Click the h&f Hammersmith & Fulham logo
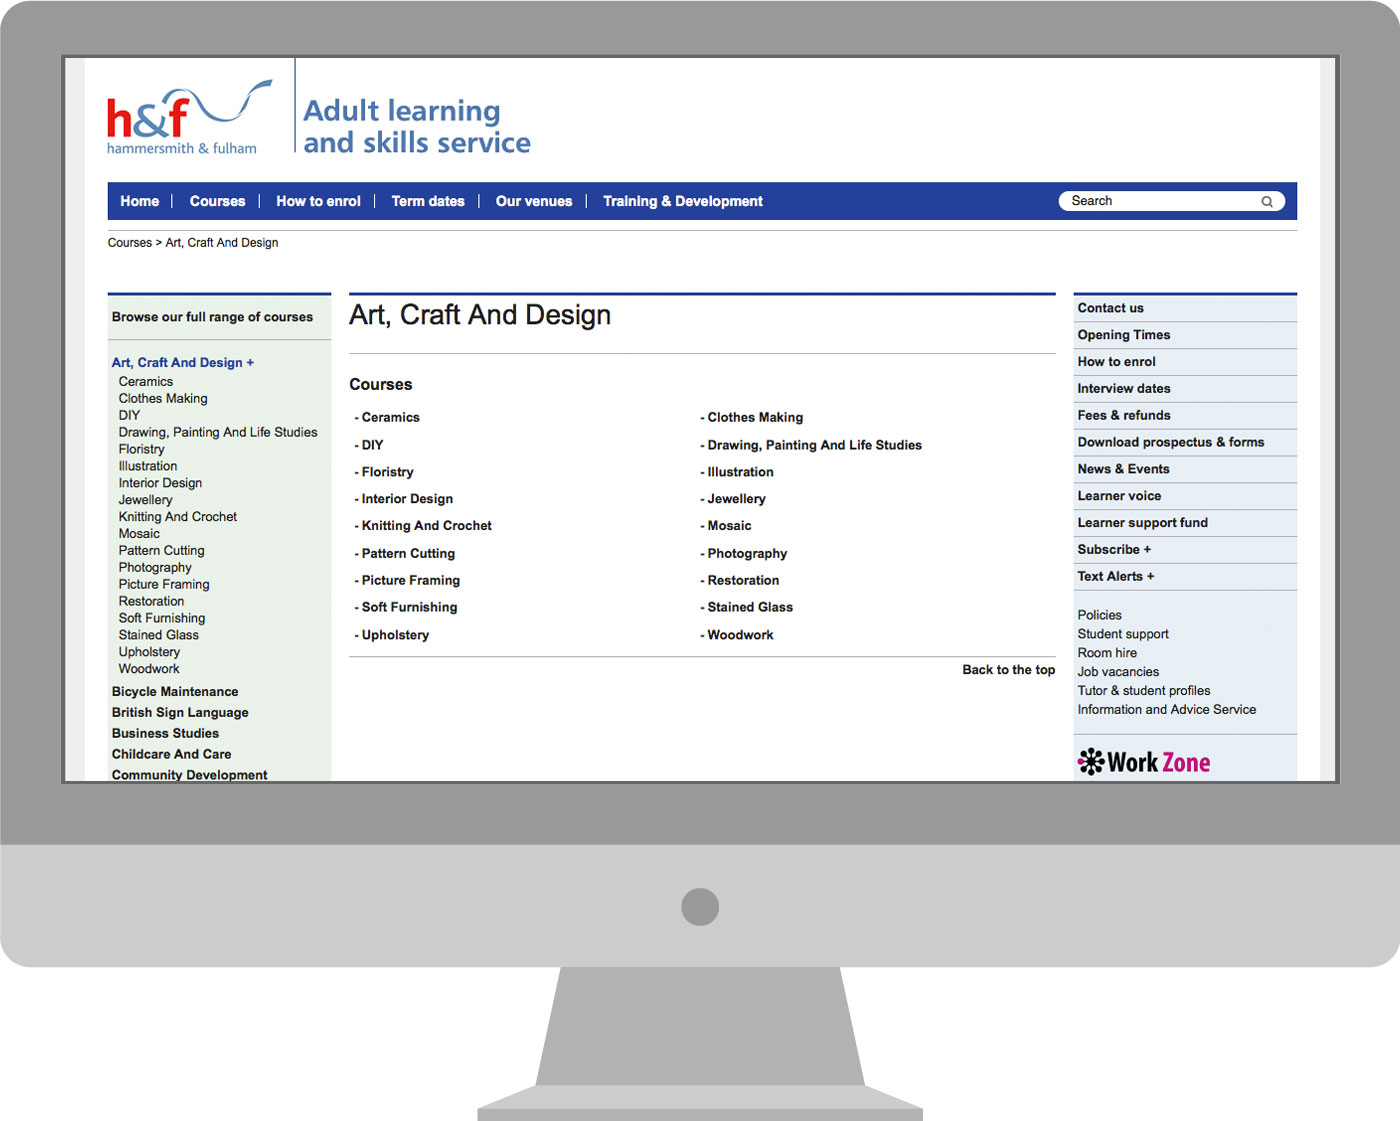 [189, 118]
